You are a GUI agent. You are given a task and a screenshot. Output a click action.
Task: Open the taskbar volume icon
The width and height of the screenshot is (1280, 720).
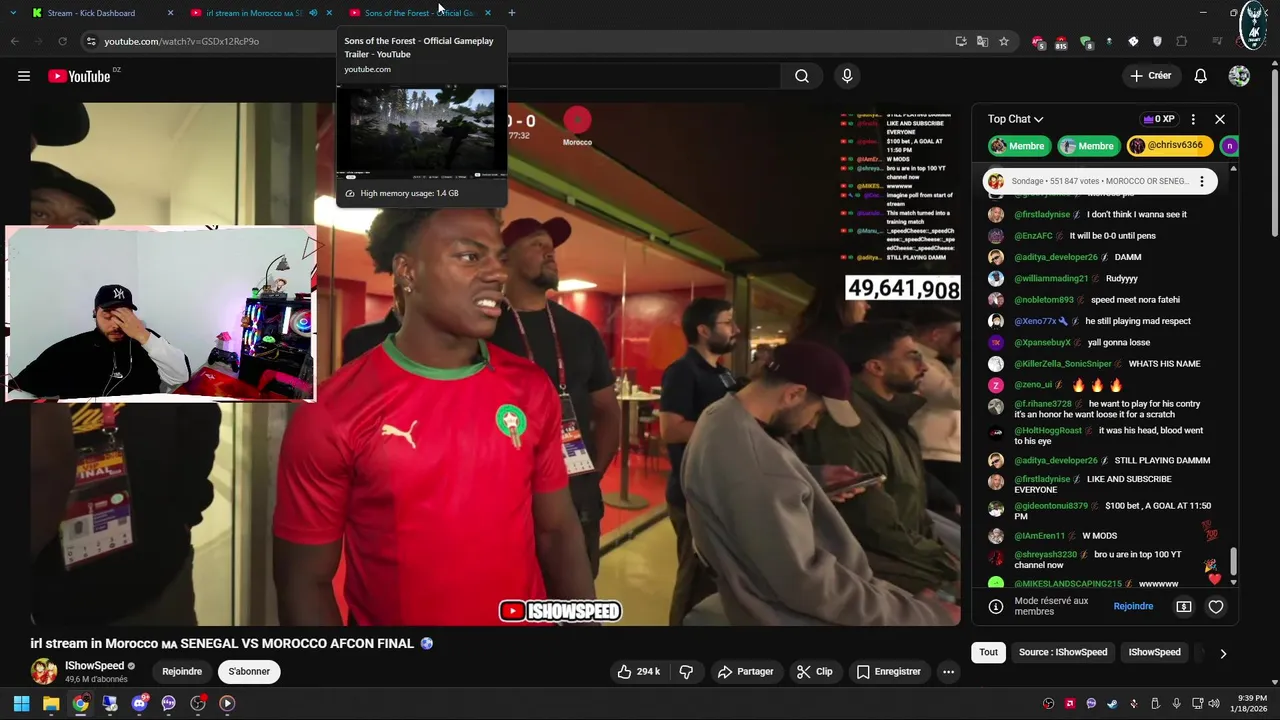pos(1214,703)
